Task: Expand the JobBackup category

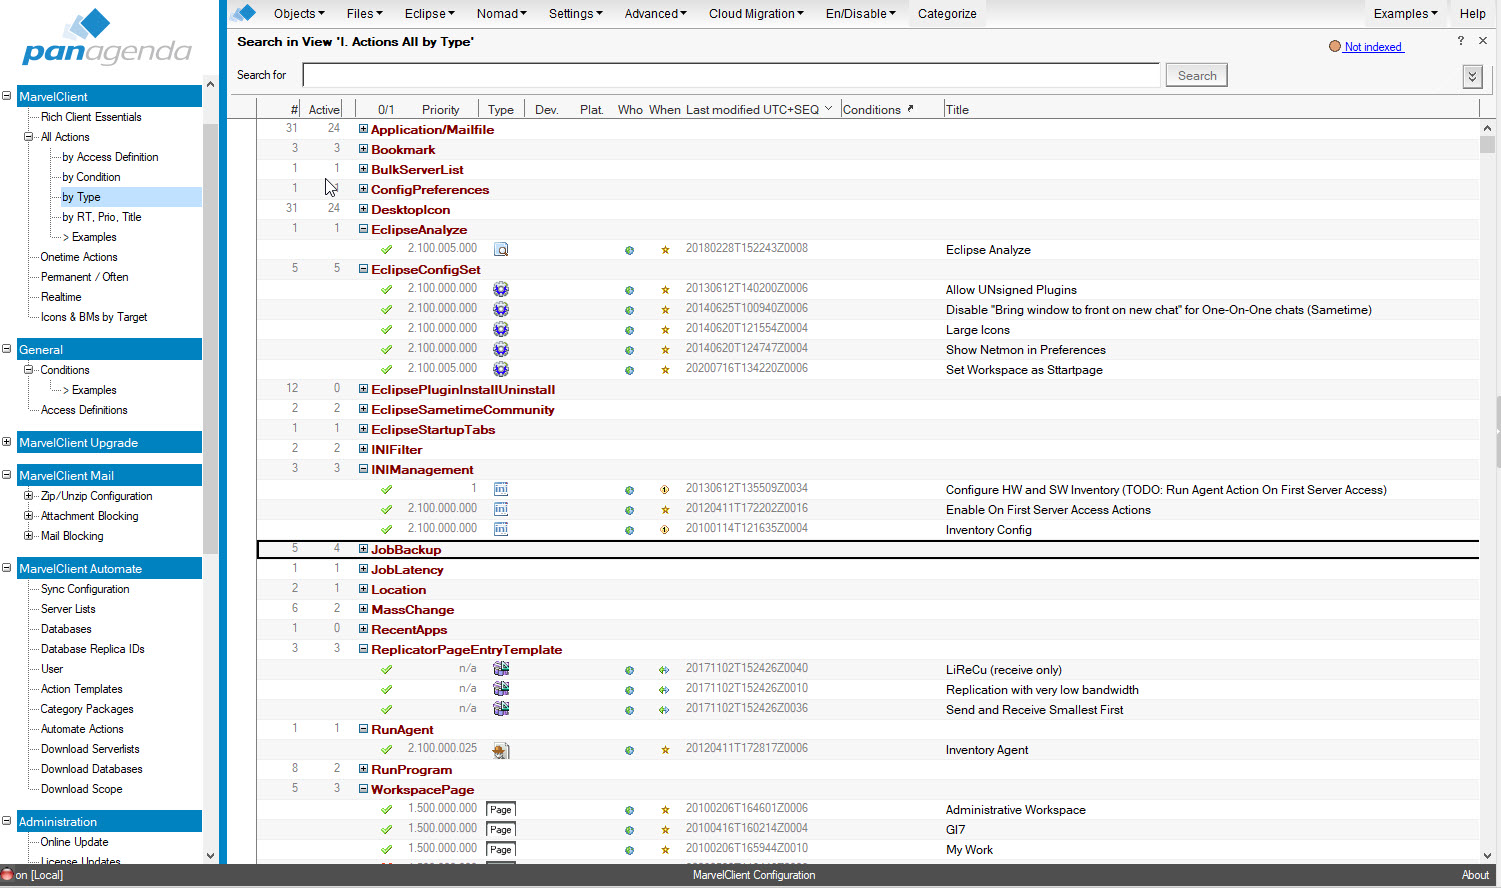Action: point(364,549)
